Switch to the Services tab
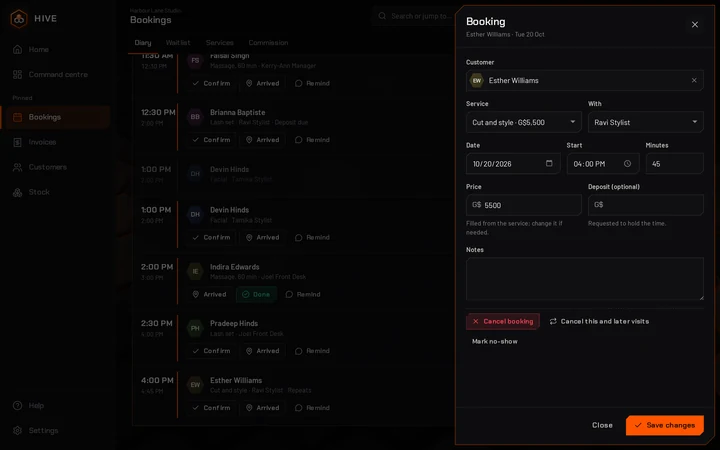The image size is (720, 450). click(219, 43)
